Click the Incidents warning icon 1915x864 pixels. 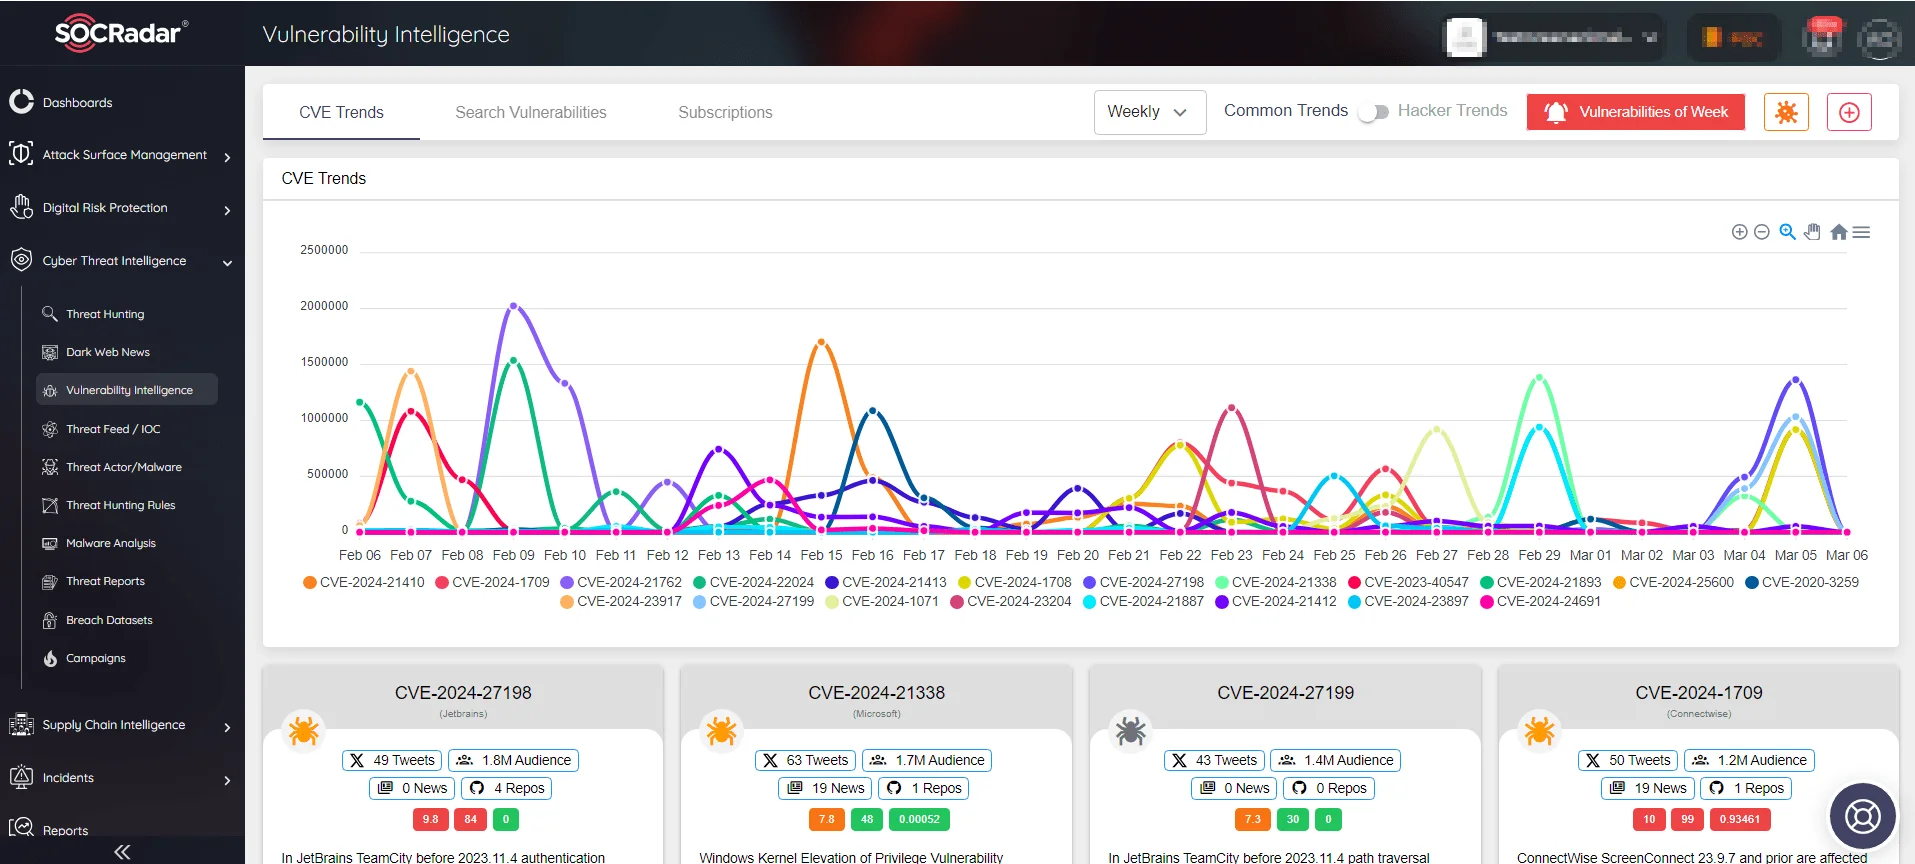point(21,777)
